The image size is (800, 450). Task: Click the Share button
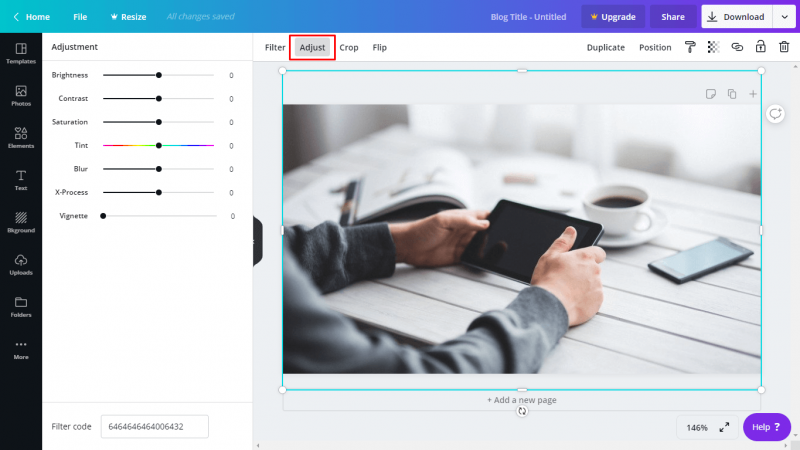(673, 17)
